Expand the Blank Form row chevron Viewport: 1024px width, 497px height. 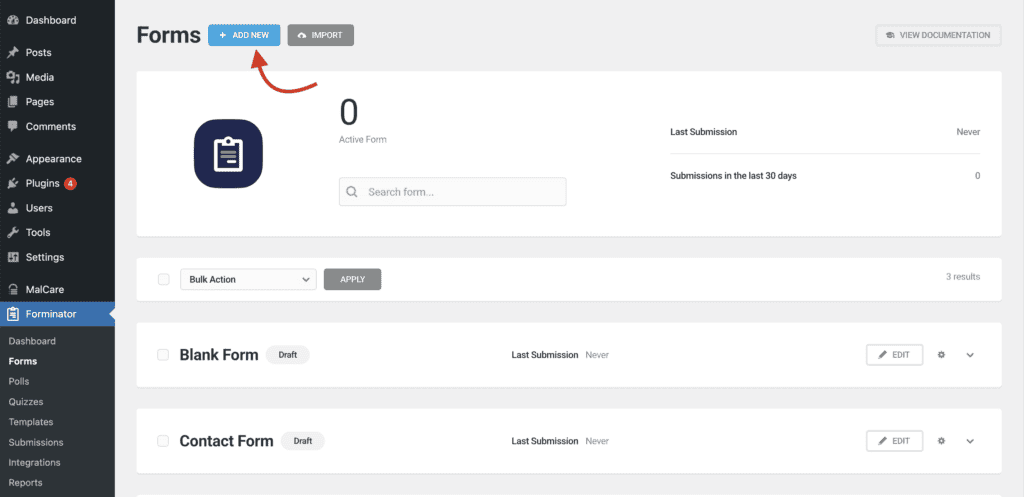(x=970, y=355)
